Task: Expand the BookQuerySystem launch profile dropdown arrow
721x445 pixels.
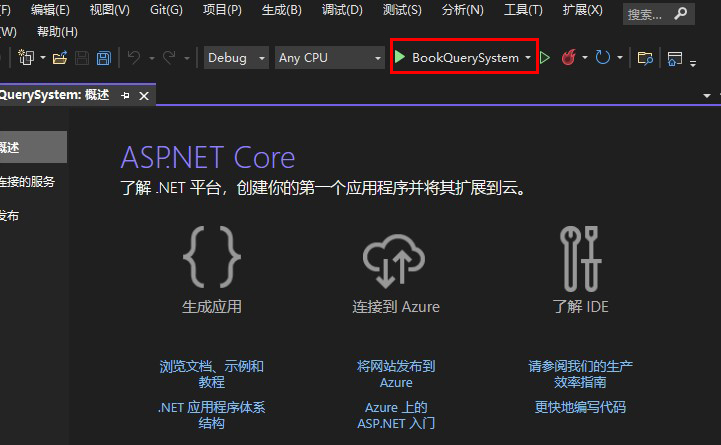Action: click(x=528, y=58)
